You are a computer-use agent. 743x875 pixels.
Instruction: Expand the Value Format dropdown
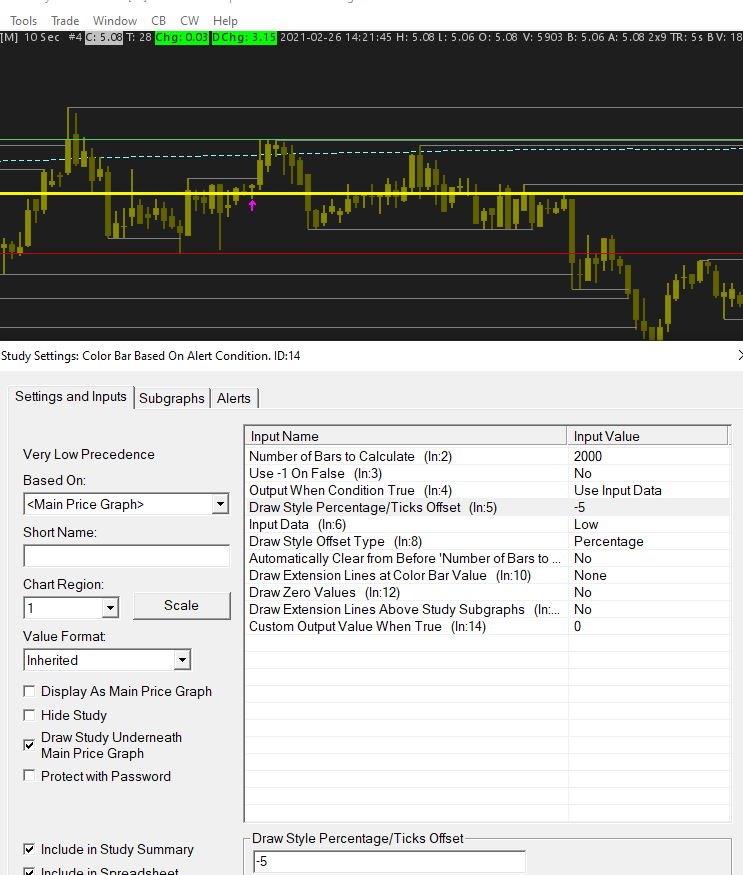182,660
